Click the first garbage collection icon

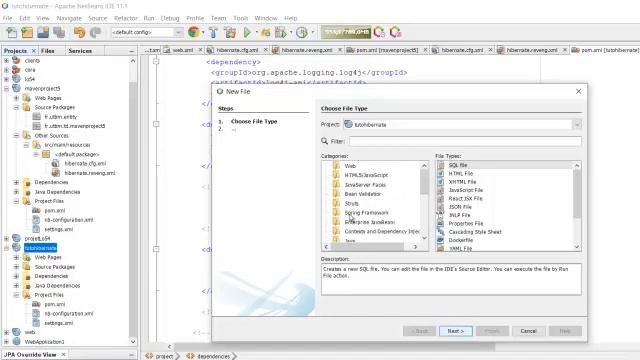tap(379, 32)
